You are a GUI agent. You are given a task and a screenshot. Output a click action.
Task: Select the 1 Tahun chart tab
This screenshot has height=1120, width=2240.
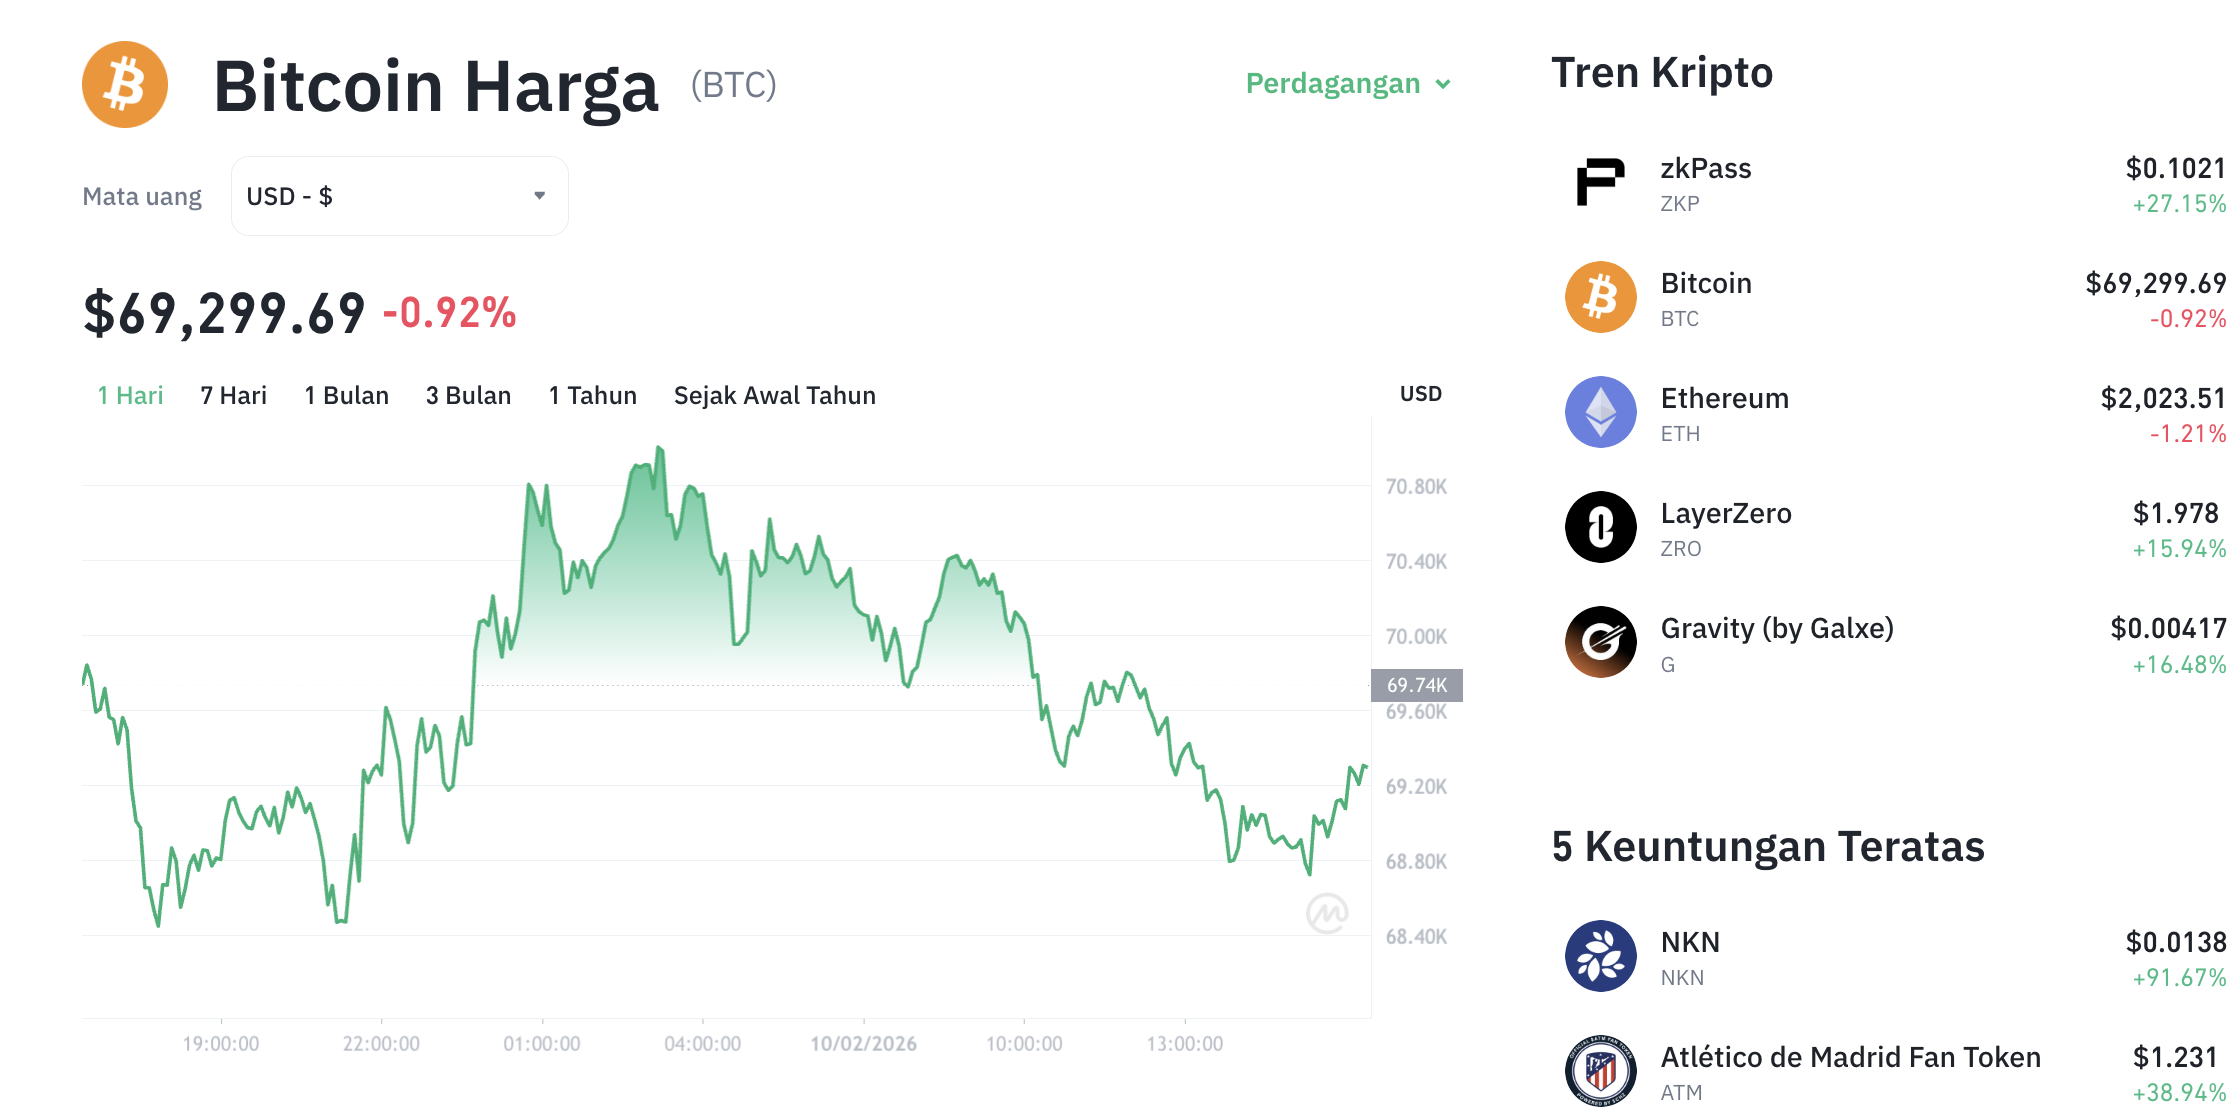[x=592, y=395]
